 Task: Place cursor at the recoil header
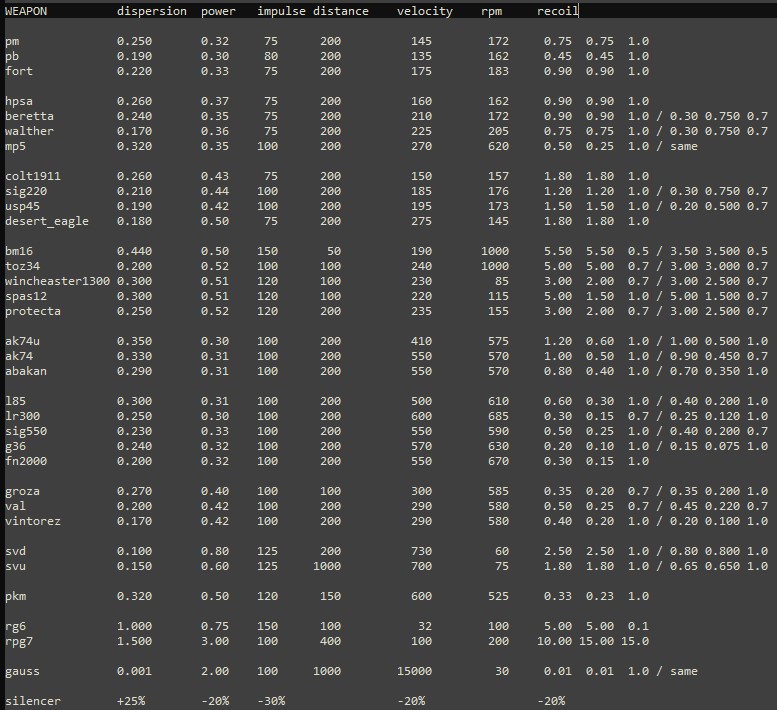(x=557, y=11)
